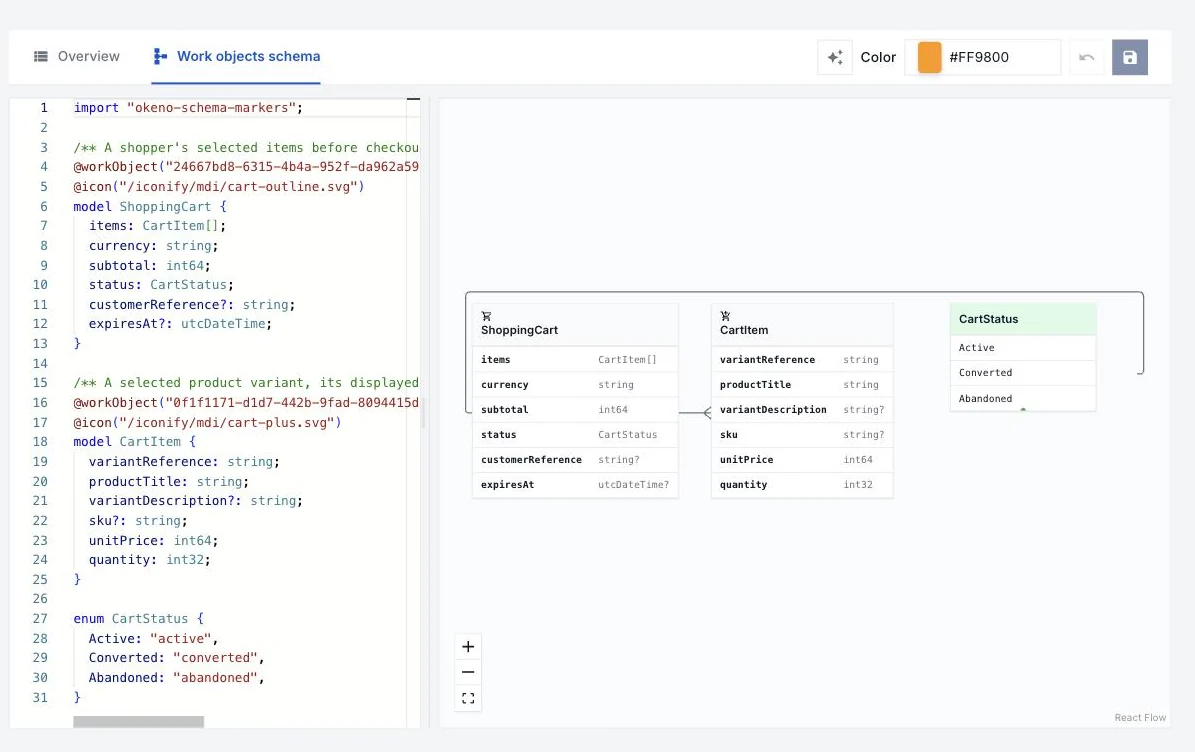Click the Converted value in CartStatus node
The image size is (1195, 752).
[1023, 373]
